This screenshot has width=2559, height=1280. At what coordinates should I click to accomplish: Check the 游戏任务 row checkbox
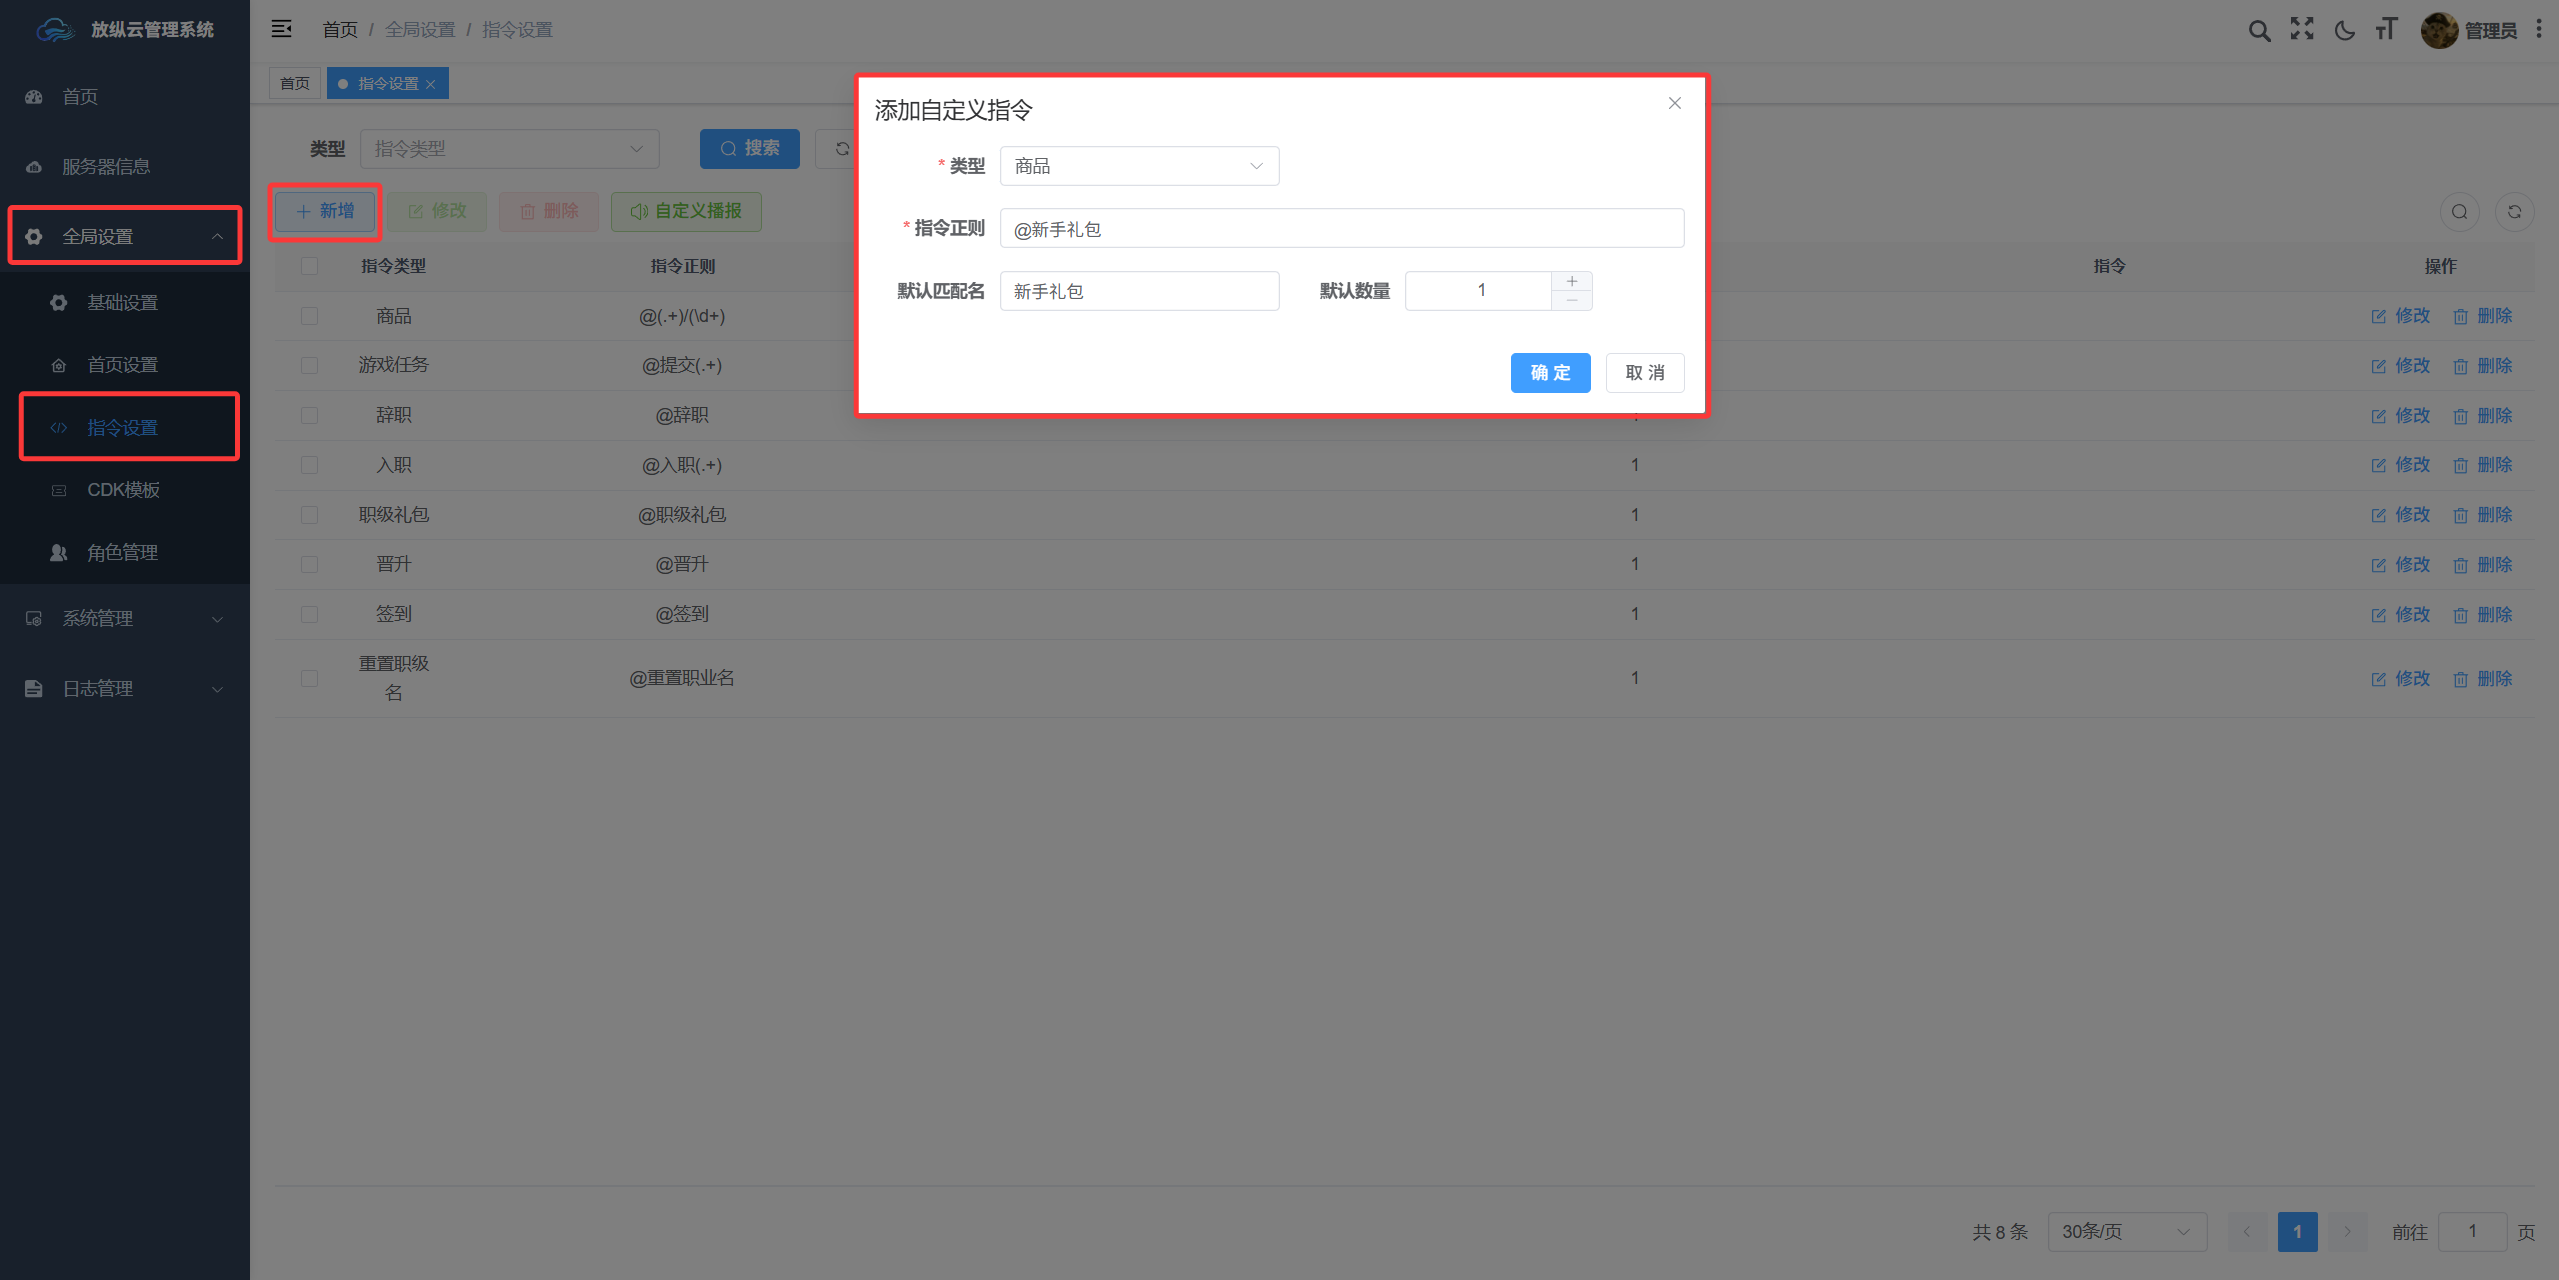(x=310, y=366)
